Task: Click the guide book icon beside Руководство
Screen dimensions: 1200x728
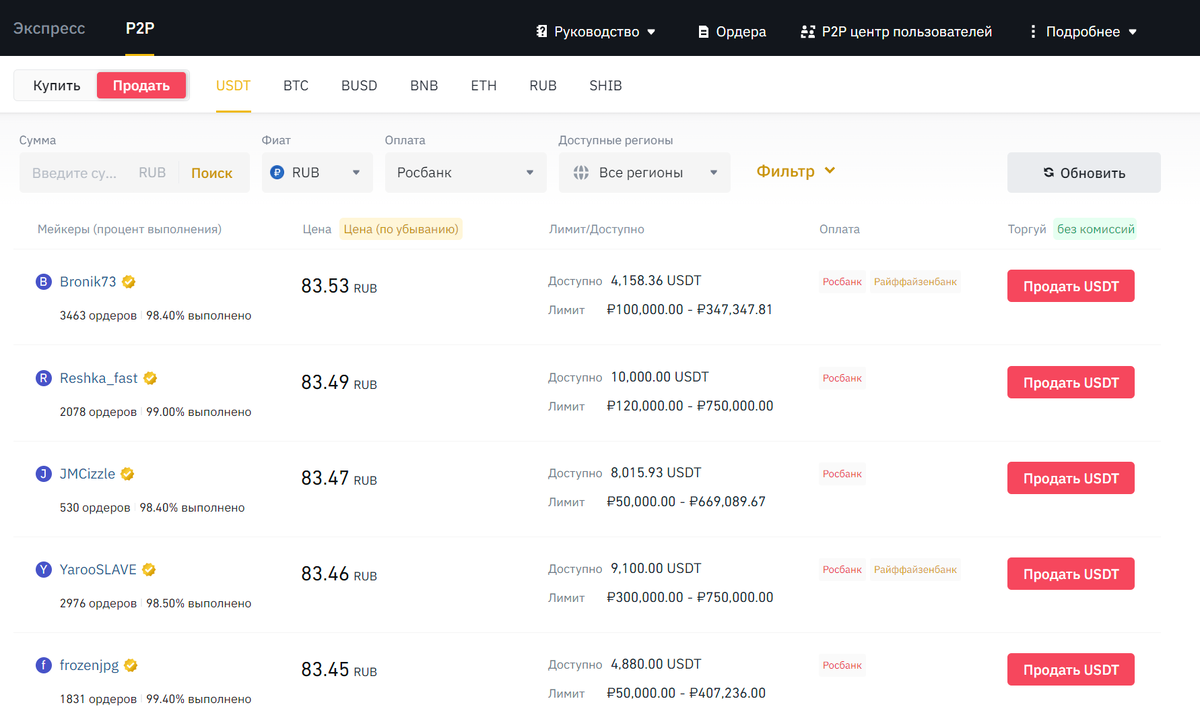Action: click(x=541, y=32)
